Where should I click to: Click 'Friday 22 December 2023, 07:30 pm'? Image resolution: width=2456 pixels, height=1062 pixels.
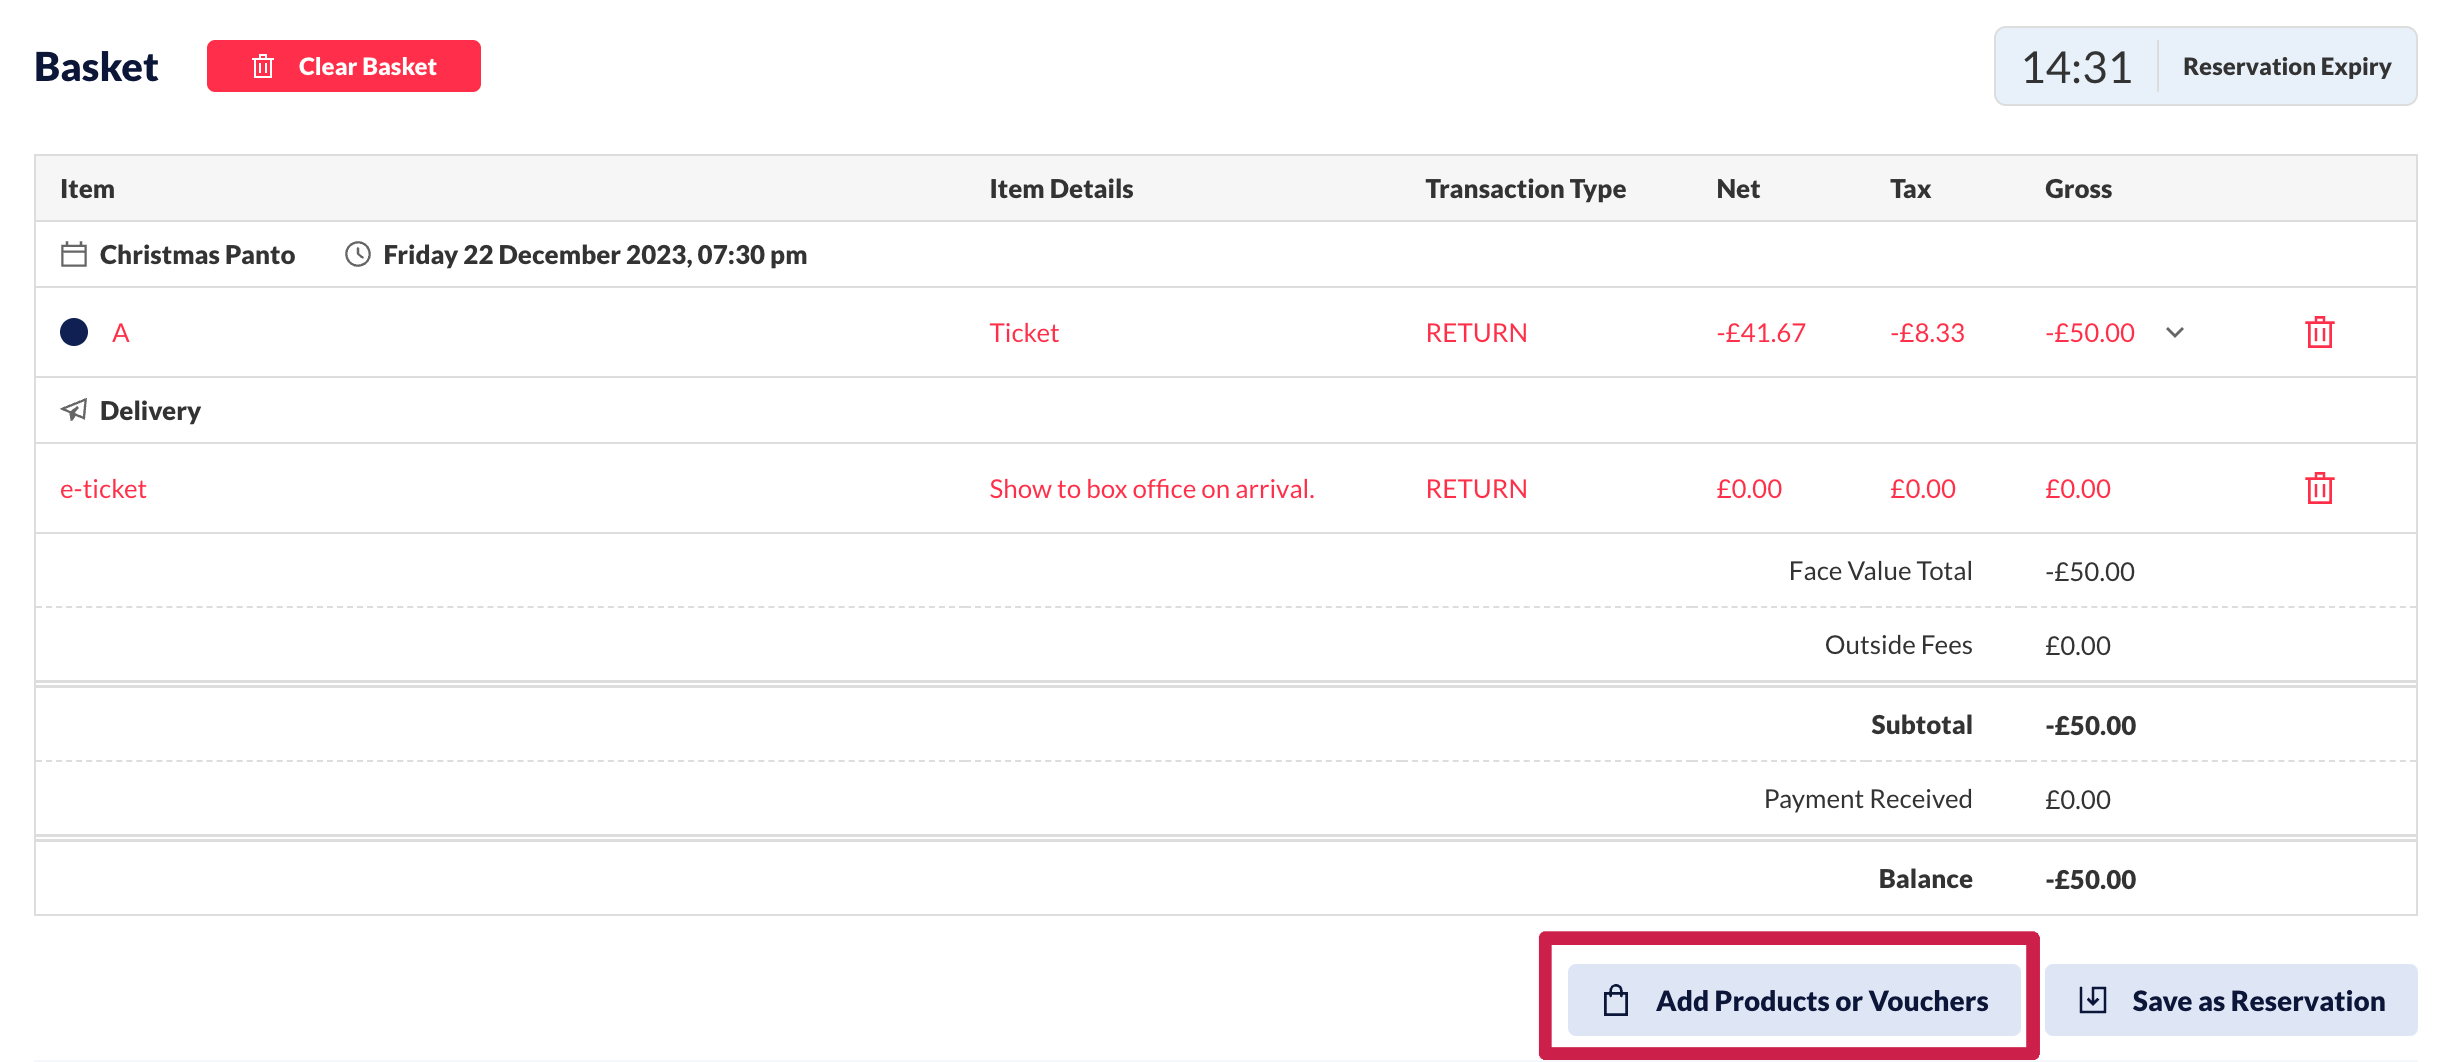point(595,255)
